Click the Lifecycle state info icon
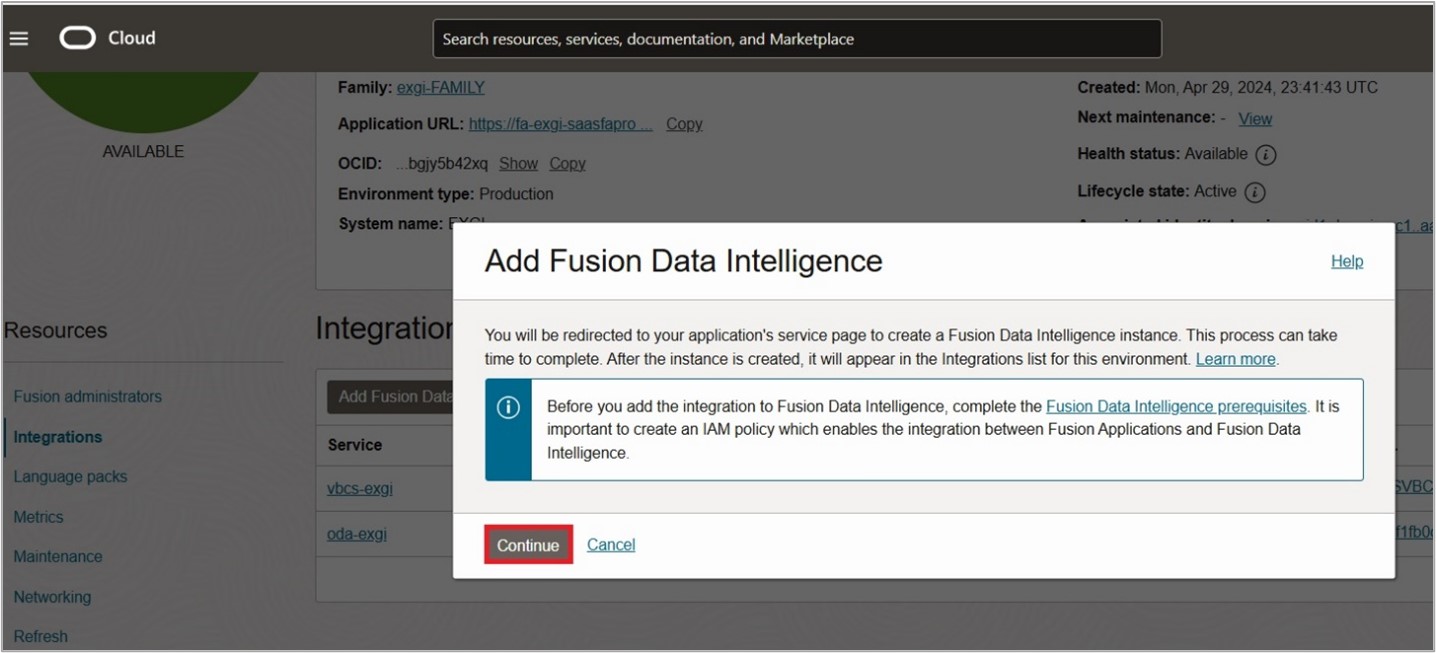The height and width of the screenshot is (653, 1436). (1254, 192)
